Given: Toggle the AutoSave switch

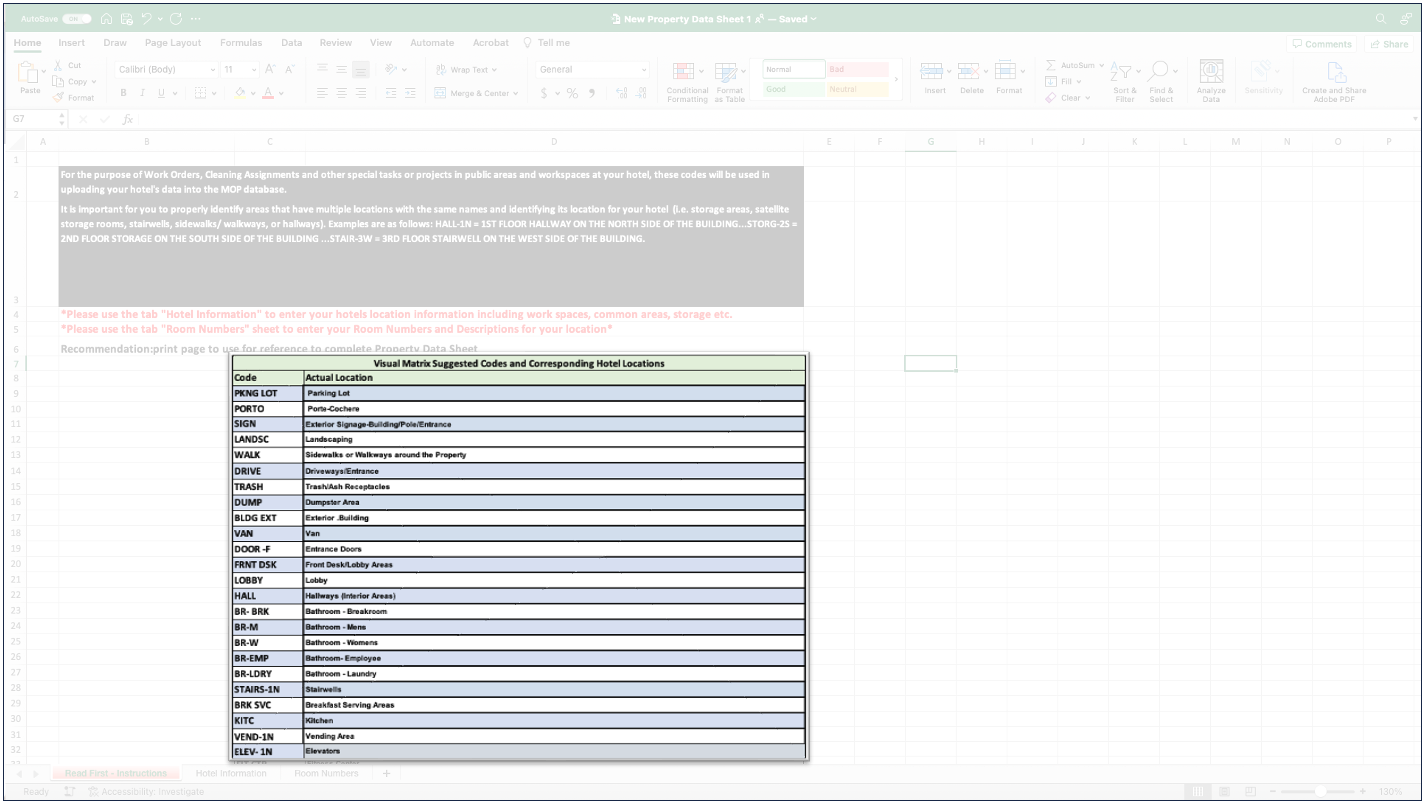Looking at the screenshot, I should 76,19.
